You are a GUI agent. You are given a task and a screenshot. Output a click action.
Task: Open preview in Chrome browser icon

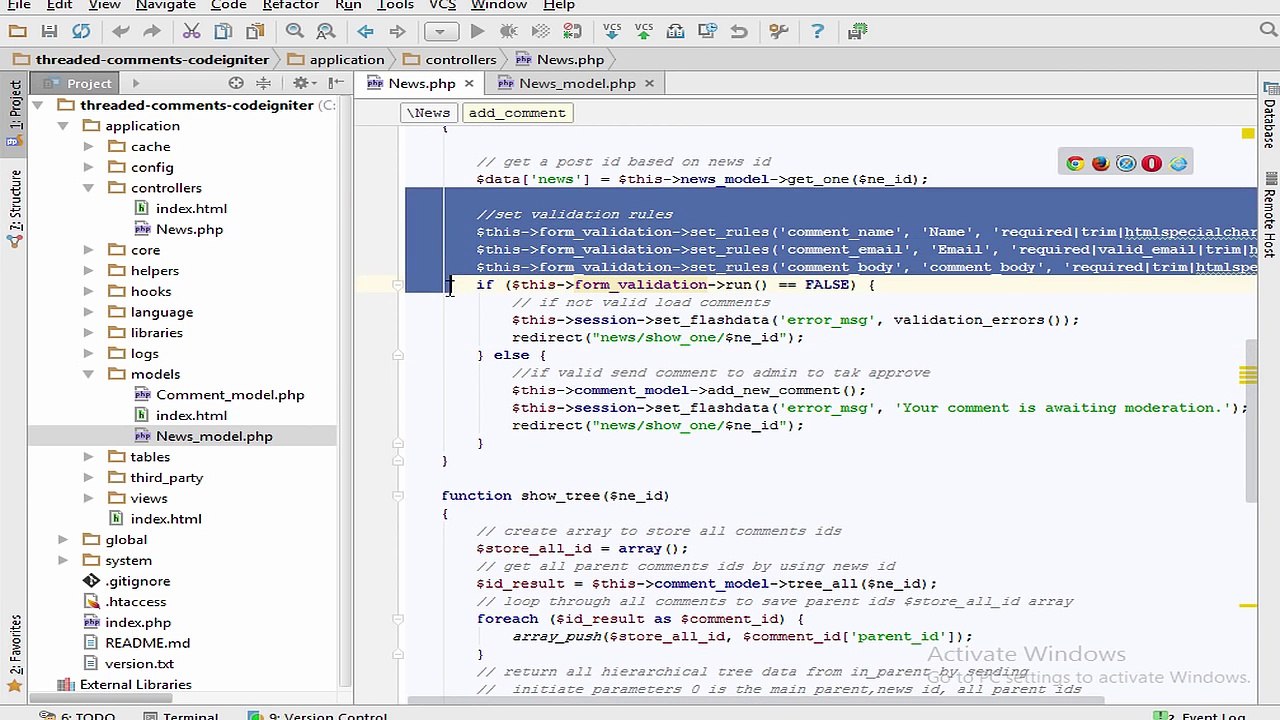click(1075, 164)
